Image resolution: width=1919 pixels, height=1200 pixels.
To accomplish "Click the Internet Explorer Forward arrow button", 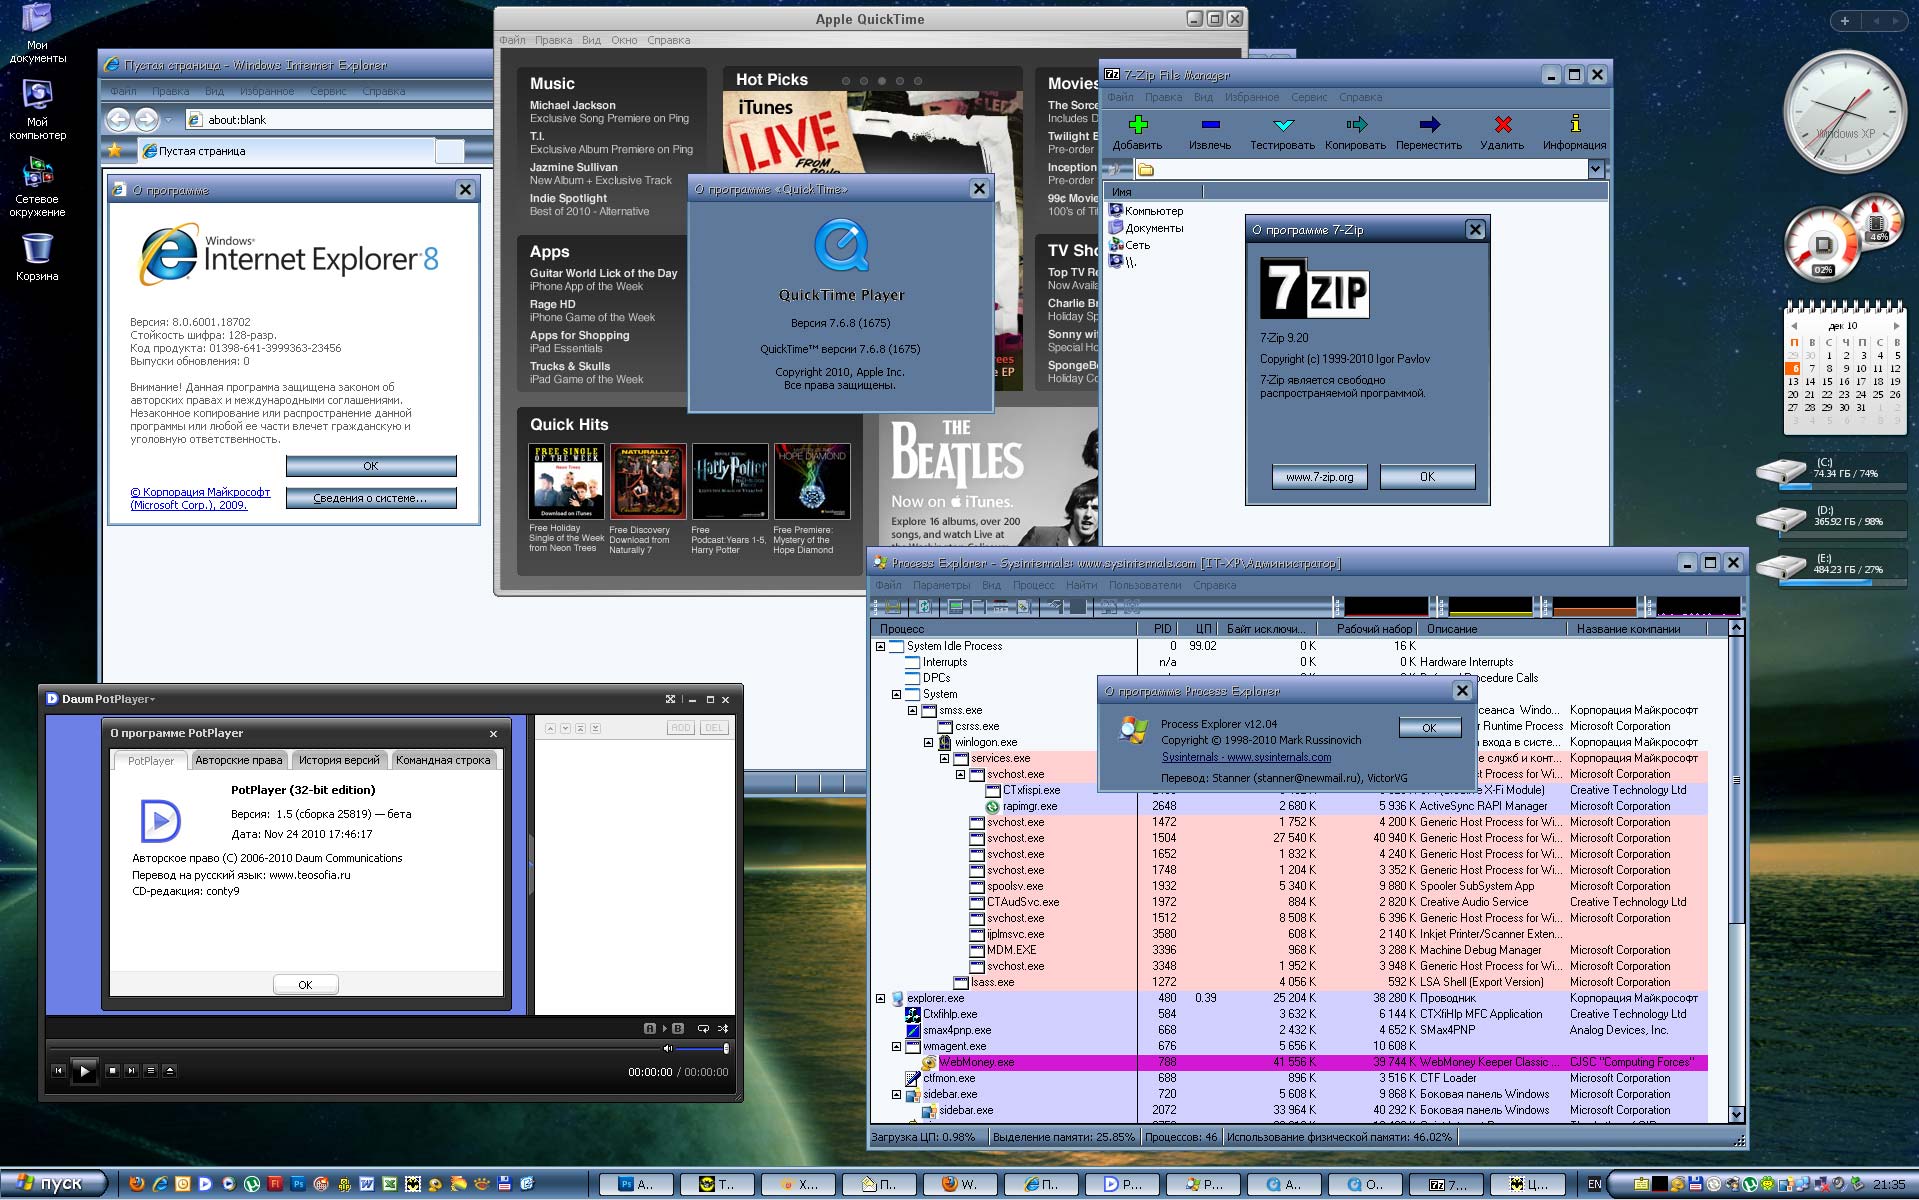I will 146,120.
